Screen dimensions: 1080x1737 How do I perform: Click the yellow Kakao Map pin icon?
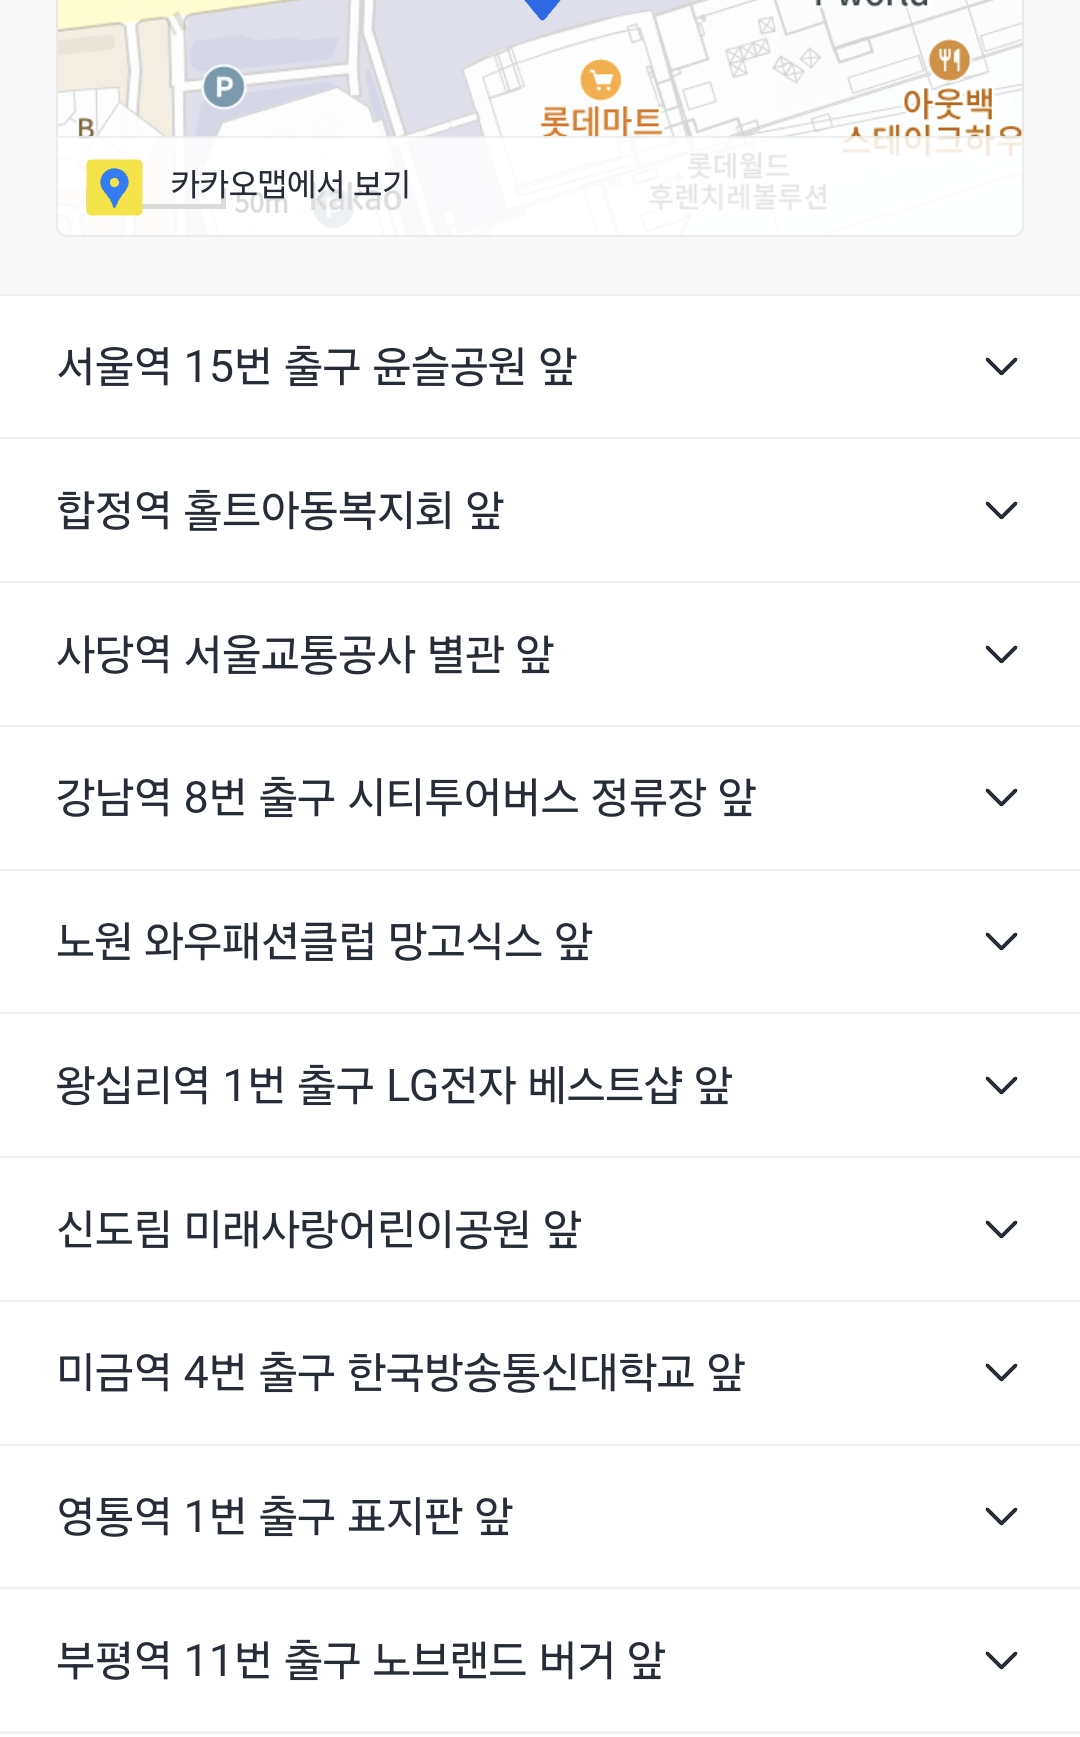pyautogui.click(x=114, y=187)
